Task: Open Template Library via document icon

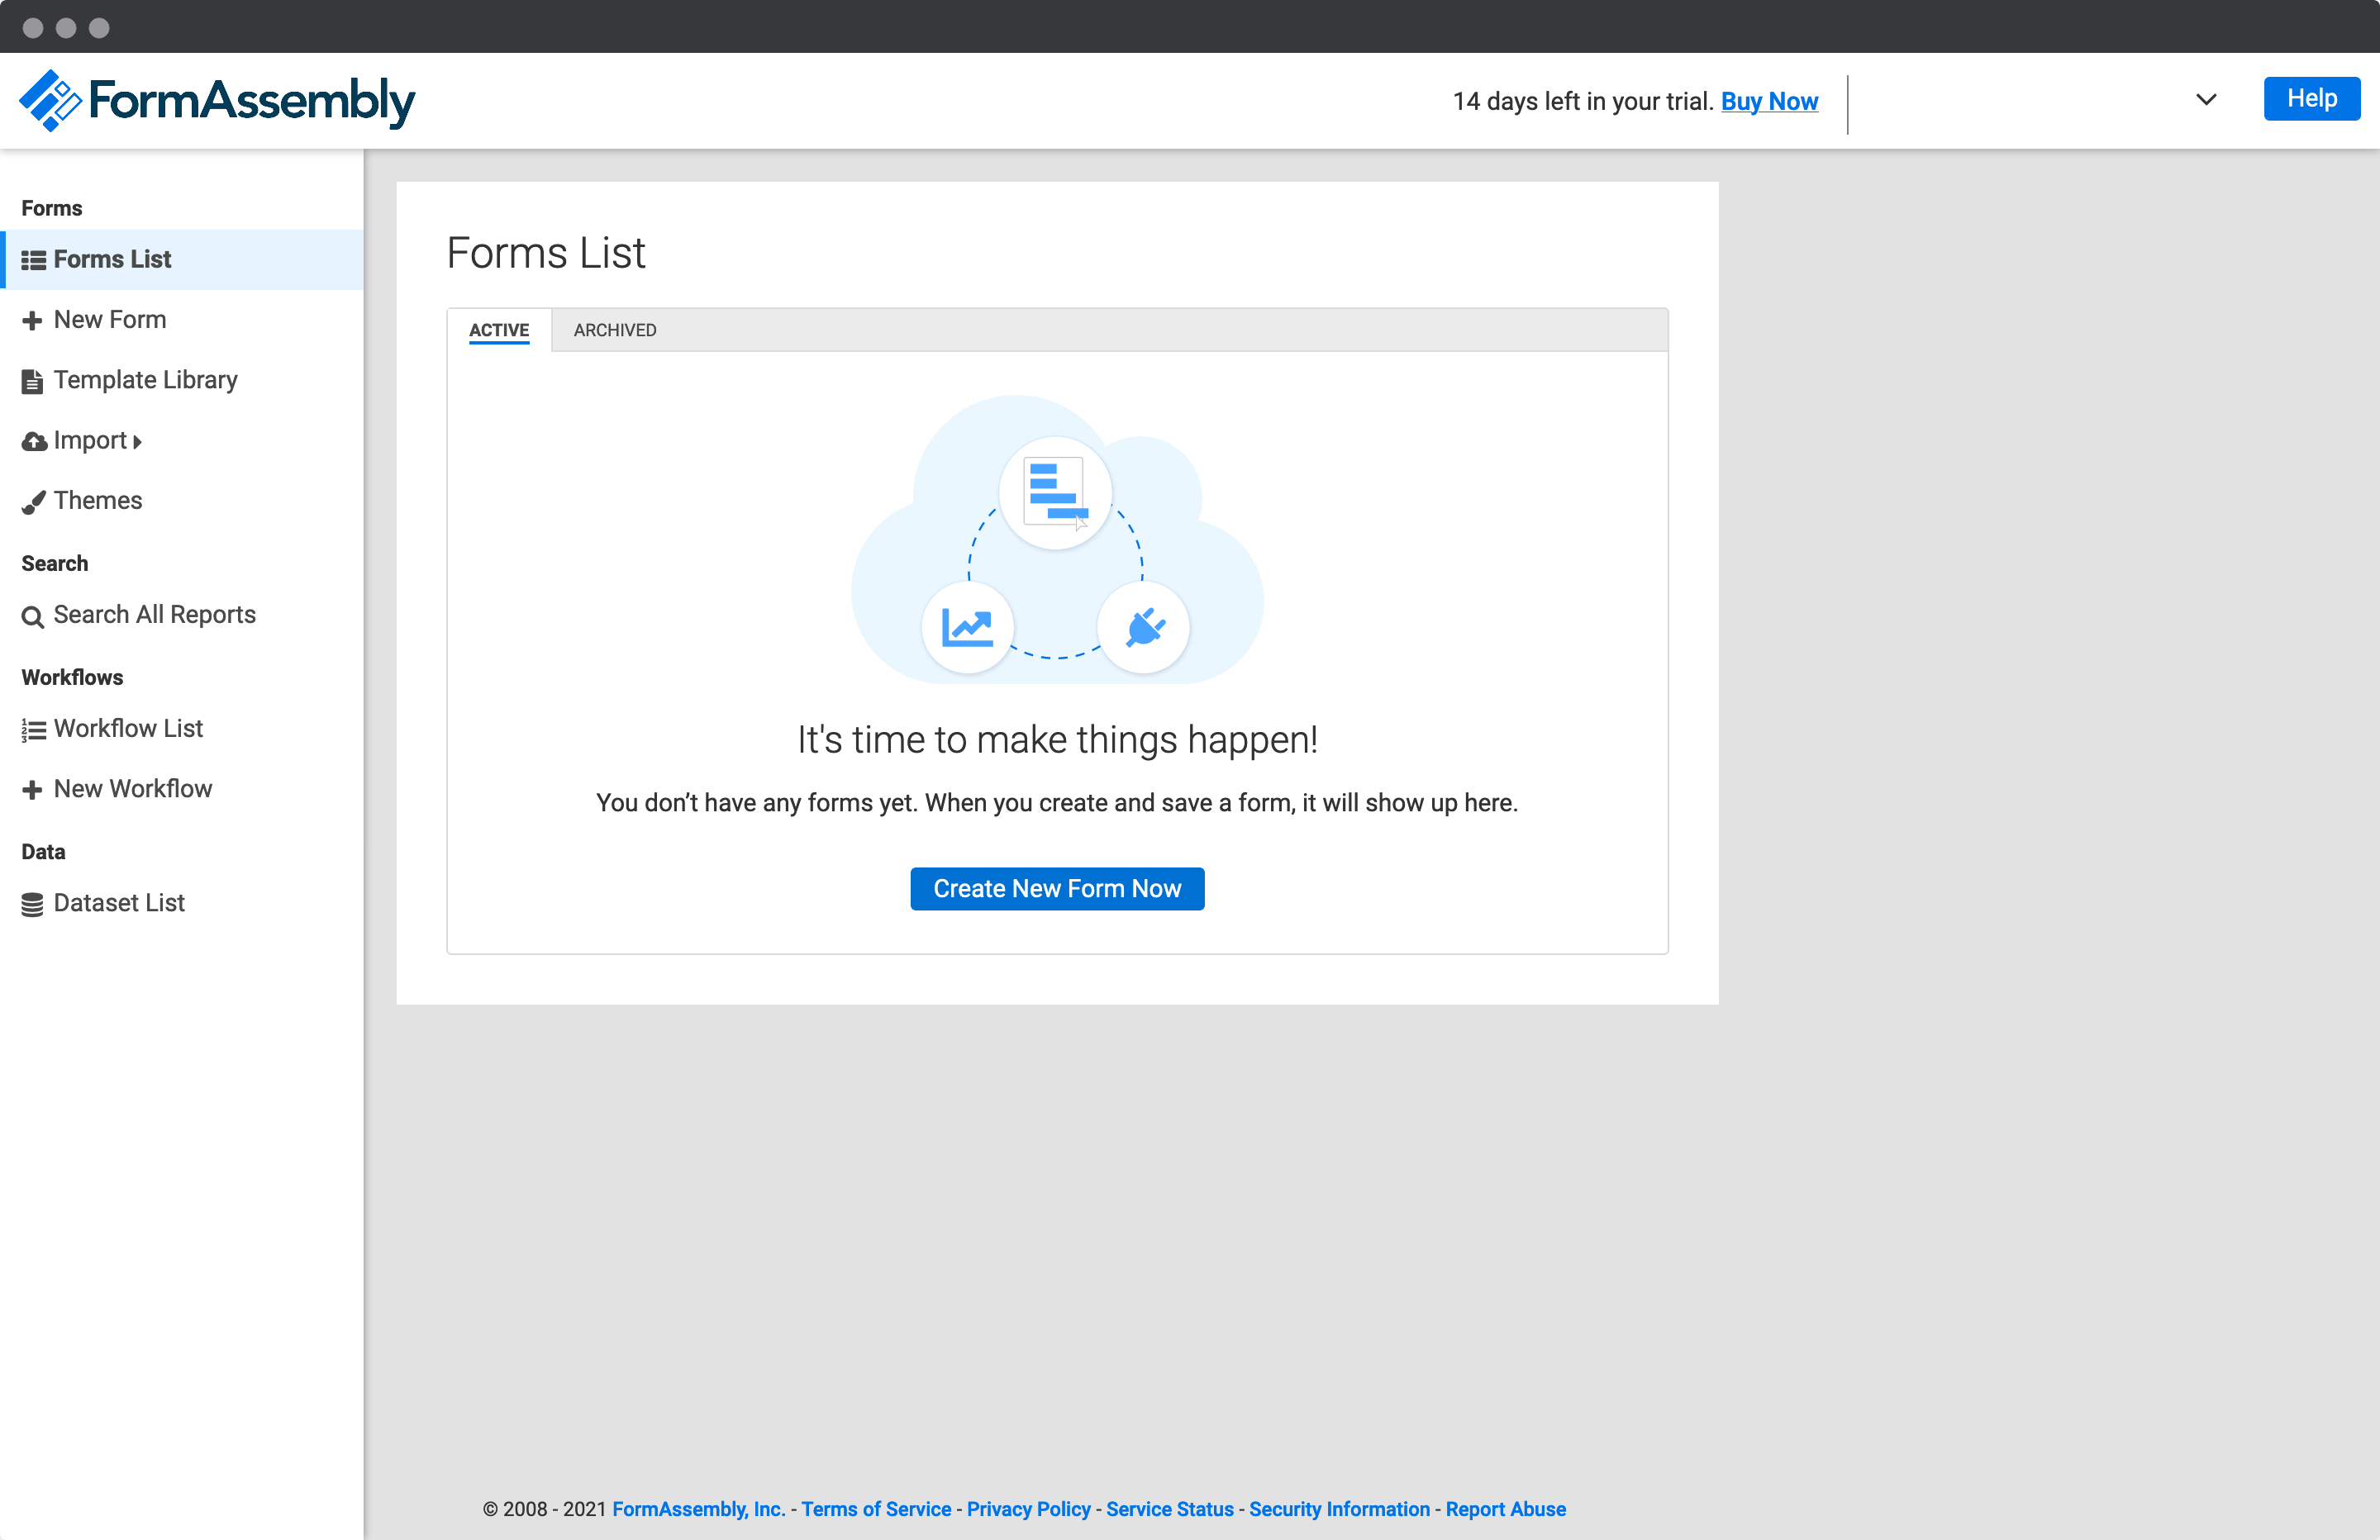Action: click(32, 380)
